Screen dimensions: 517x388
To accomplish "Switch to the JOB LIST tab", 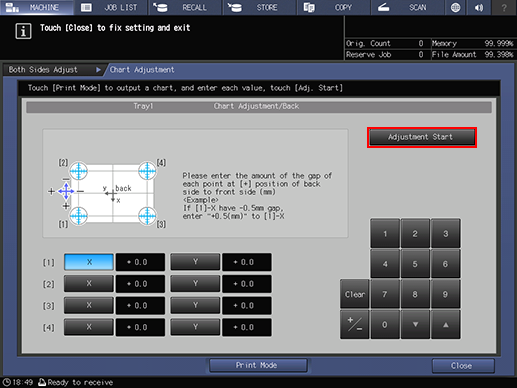I will pos(111,7).
